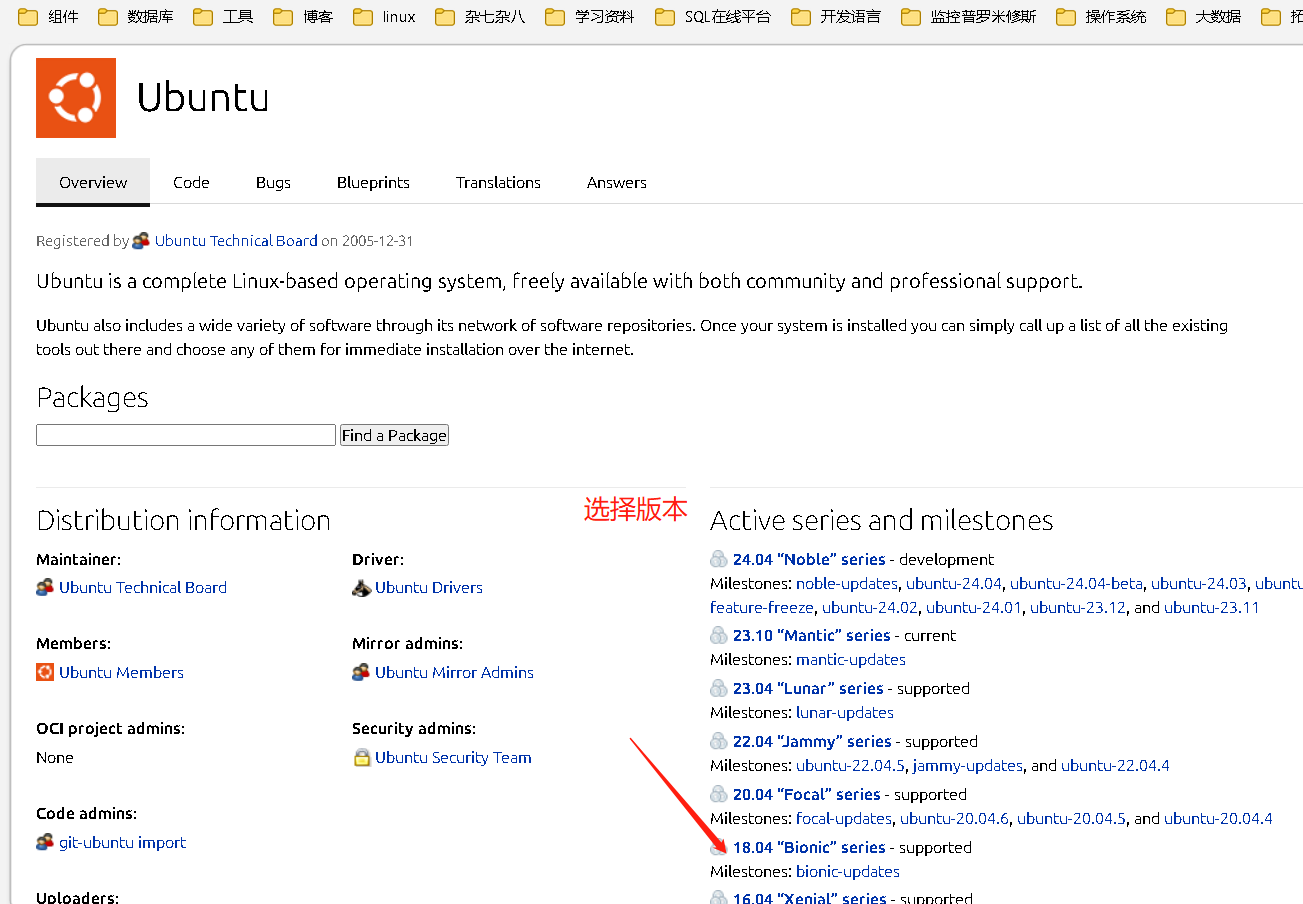Open the ubuntu-22.04.5 milestone link

coord(850,765)
